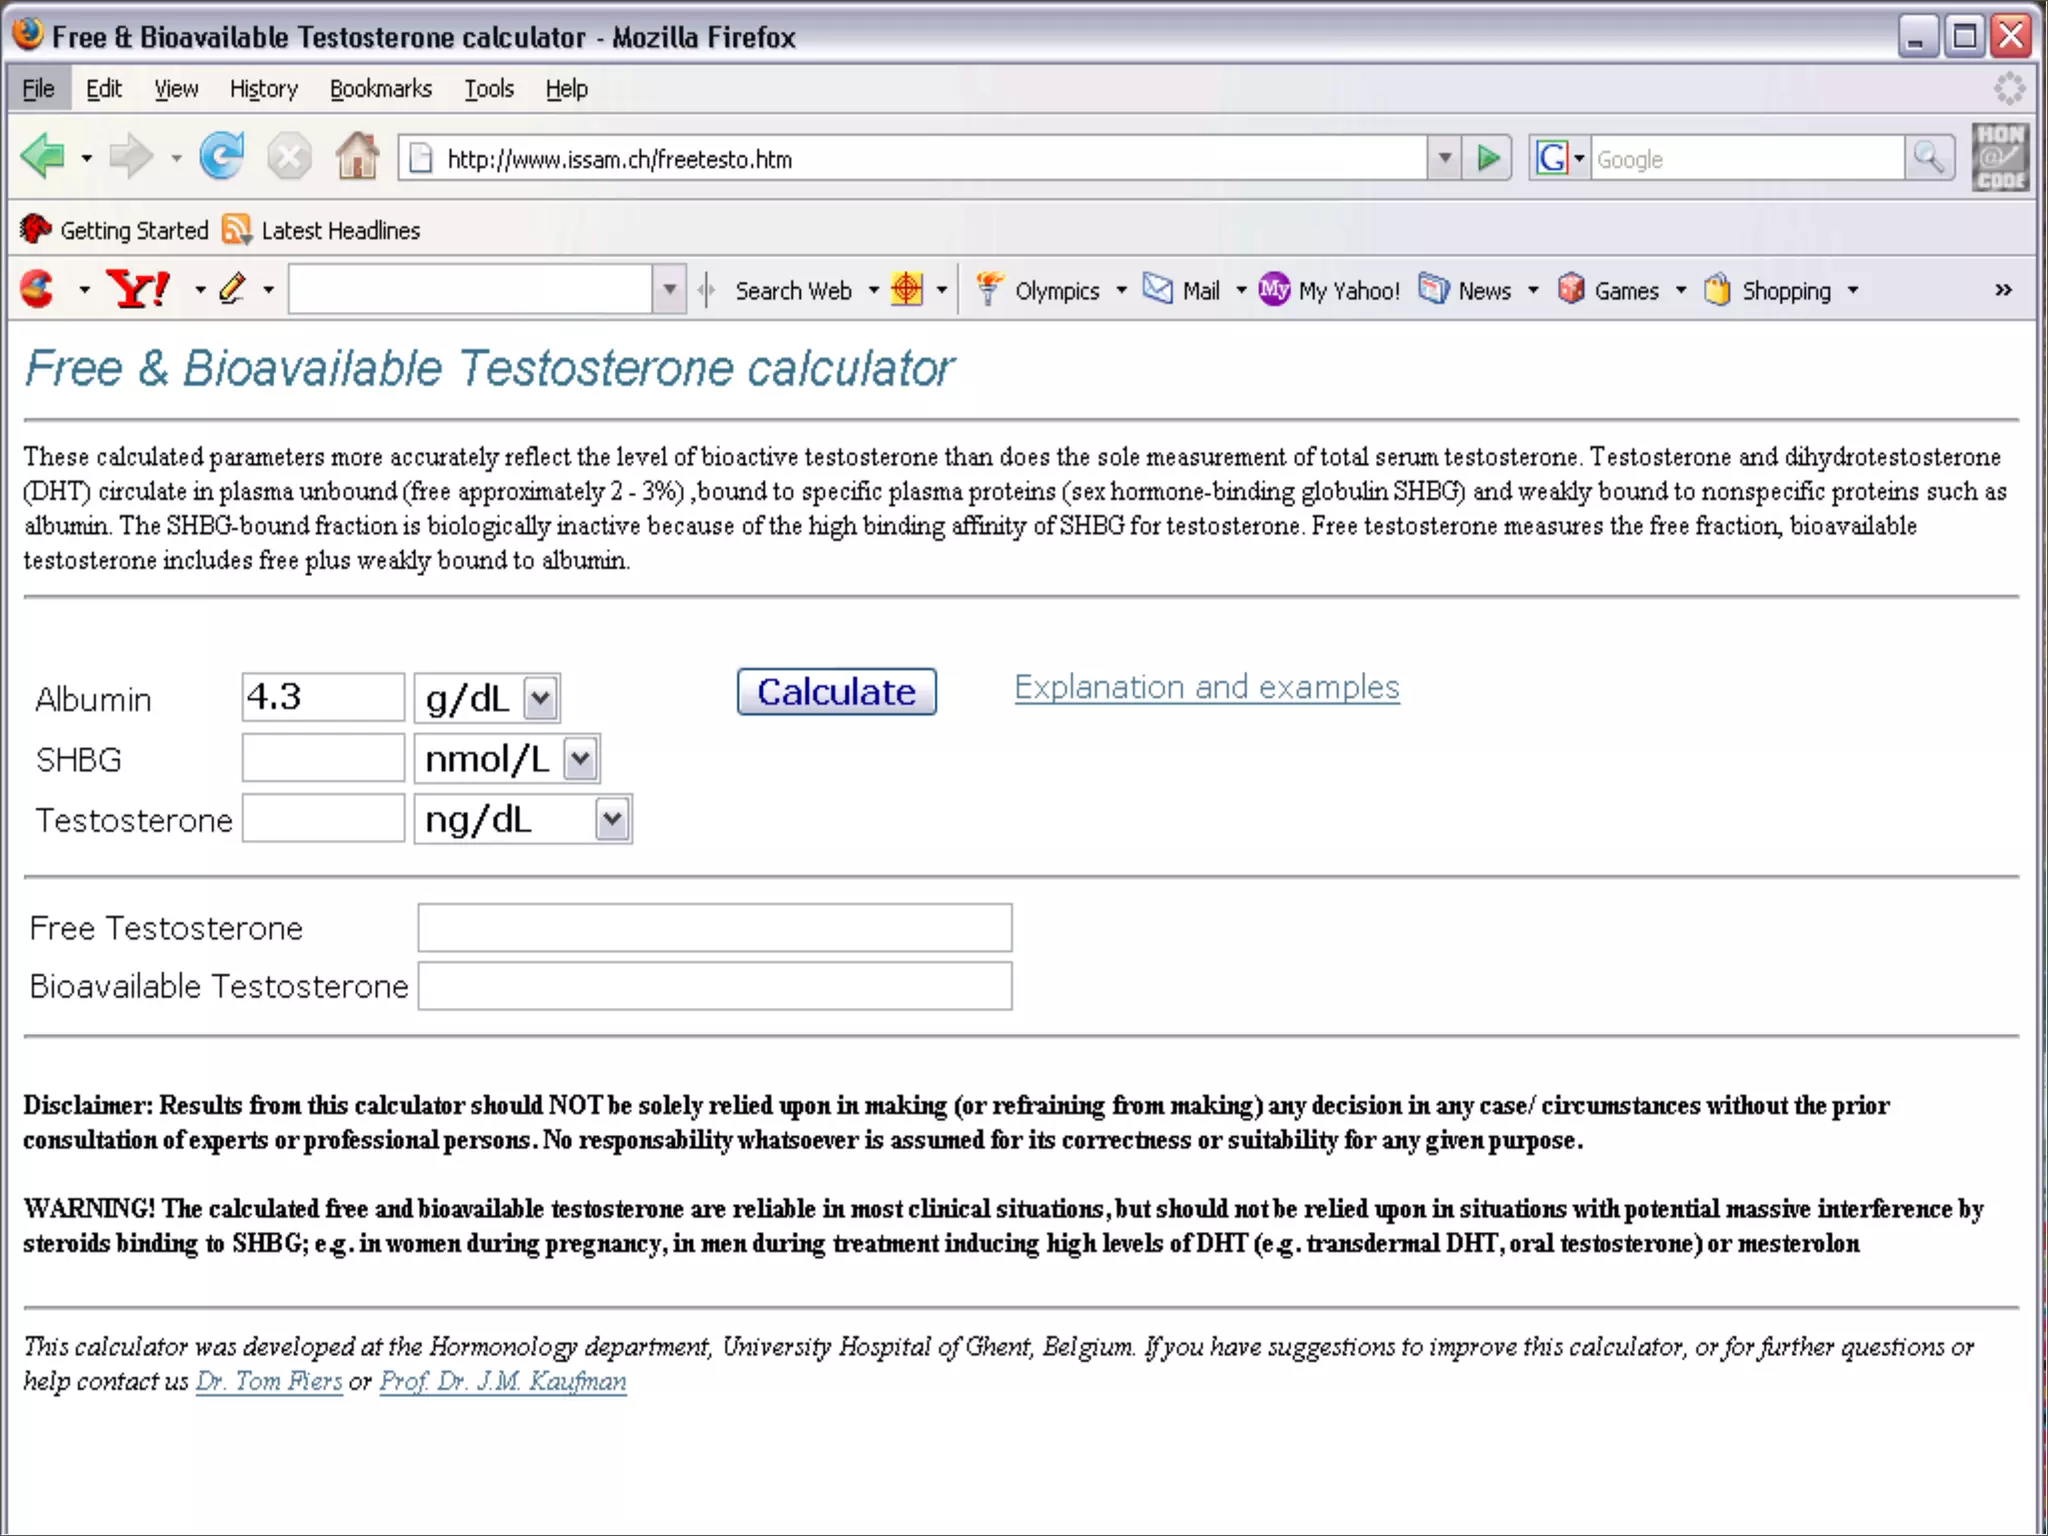The width and height of the screenshot is (2048, 1536).
Task: Open the Testosterone ng/dL unit dropdown
Action: tap(612, 820)
